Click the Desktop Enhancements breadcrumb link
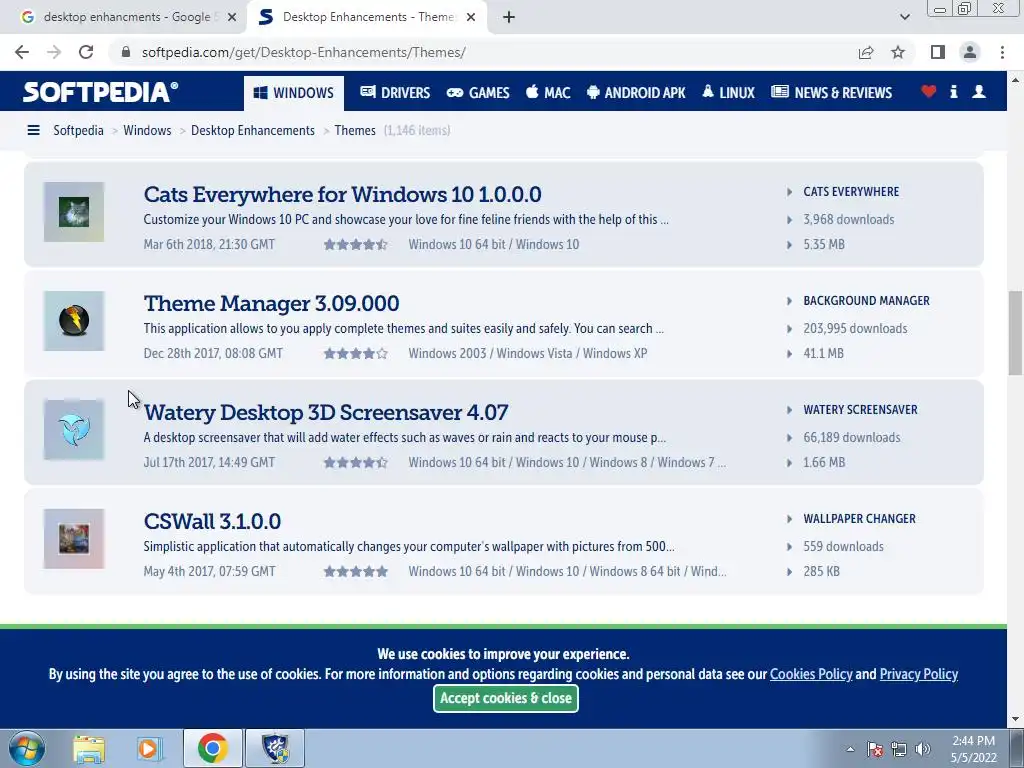Screen dimensions: 1024x768 [253, 131]
